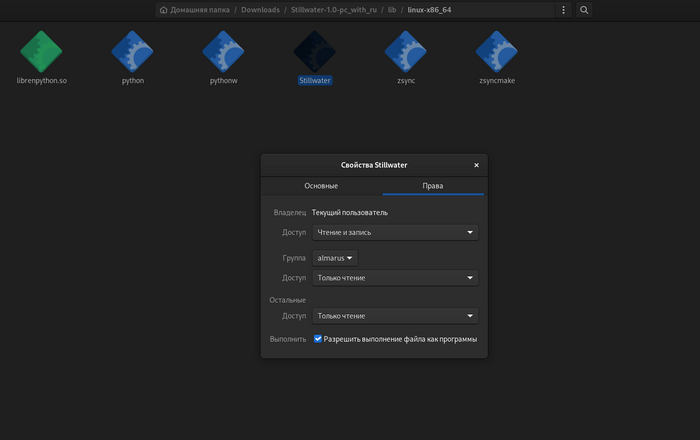Click the Stillwater file icon

[315, 50]
